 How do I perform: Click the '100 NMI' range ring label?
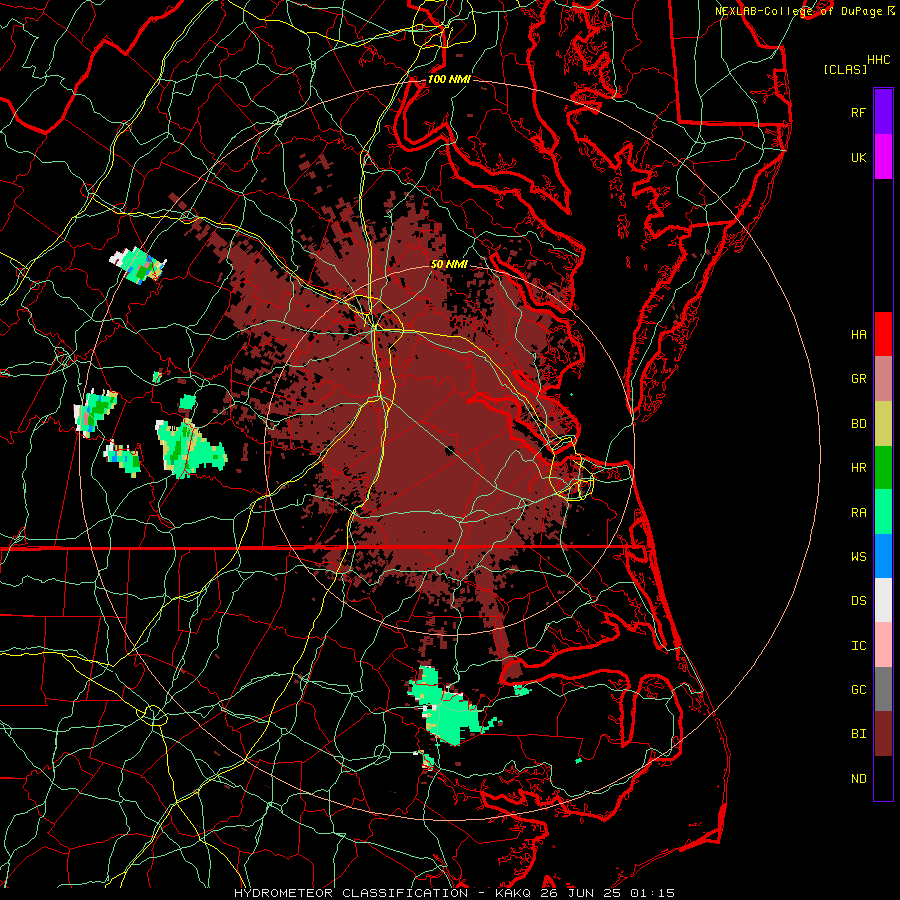pos(449,79)
